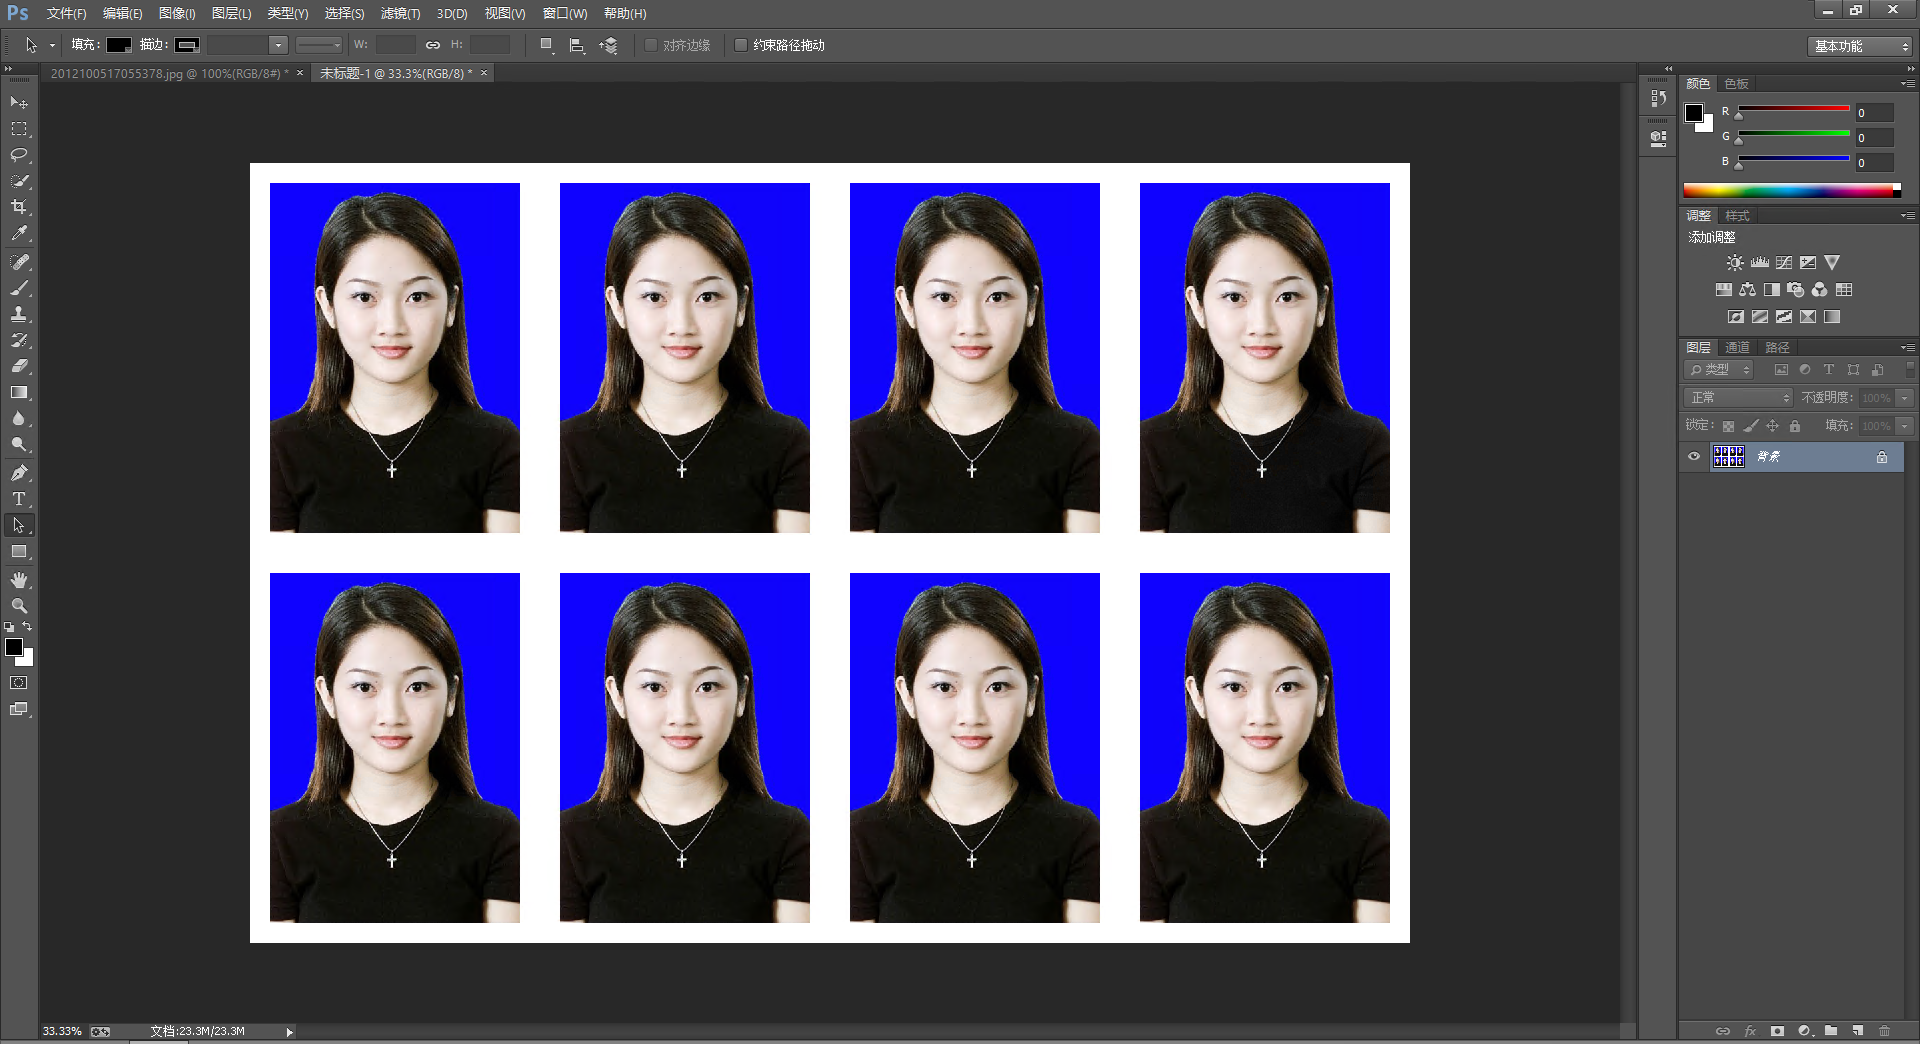Toggle type layer filter in Layers panel
The width and height of the screenshot is (1920, 1044).
click(1829, 370)
